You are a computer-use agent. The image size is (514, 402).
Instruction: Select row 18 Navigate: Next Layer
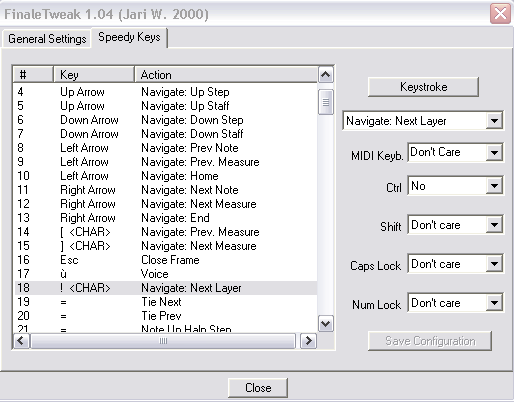(165, 288)
